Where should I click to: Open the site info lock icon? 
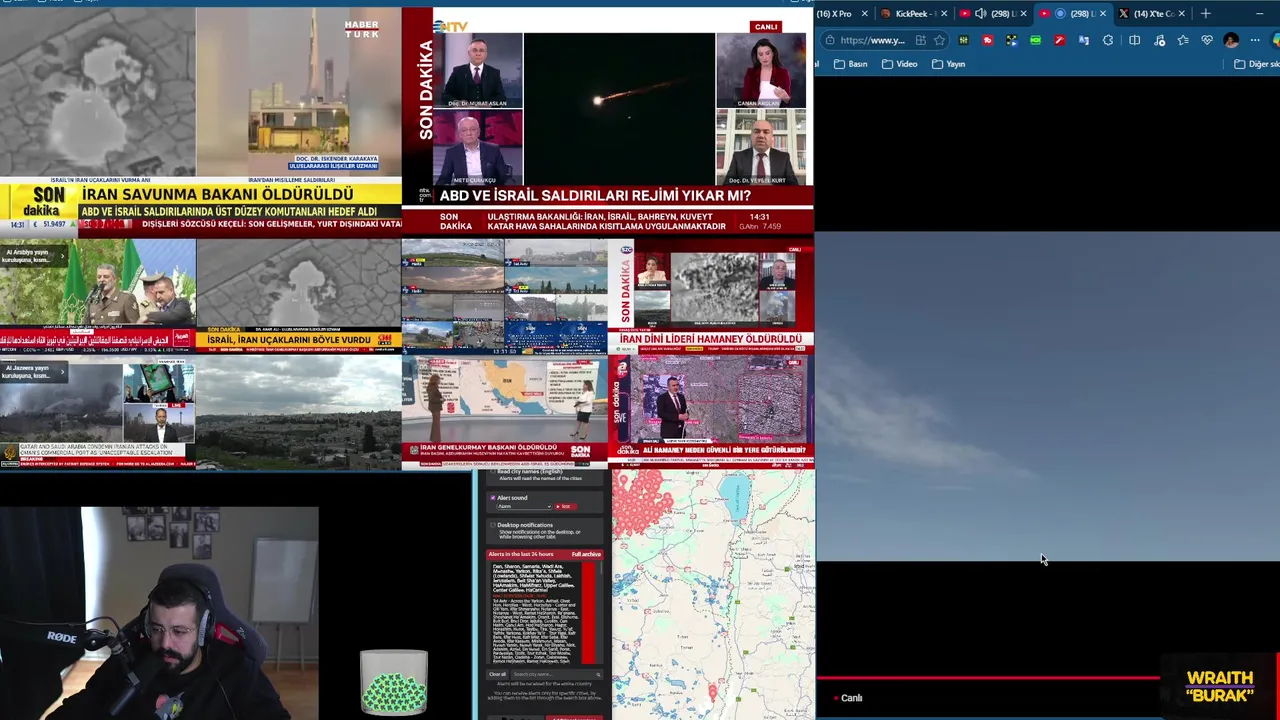[x=829, y=40]
